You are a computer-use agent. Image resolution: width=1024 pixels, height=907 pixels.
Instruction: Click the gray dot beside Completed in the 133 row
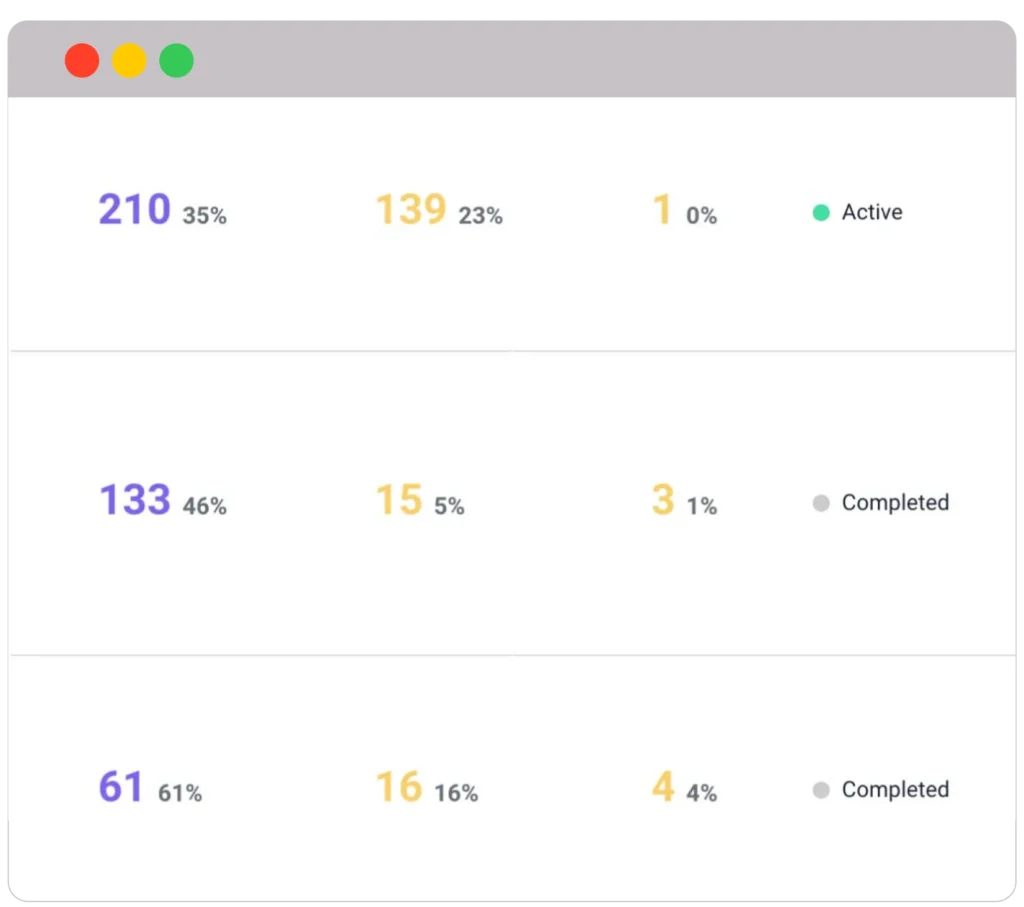point(821,503)
